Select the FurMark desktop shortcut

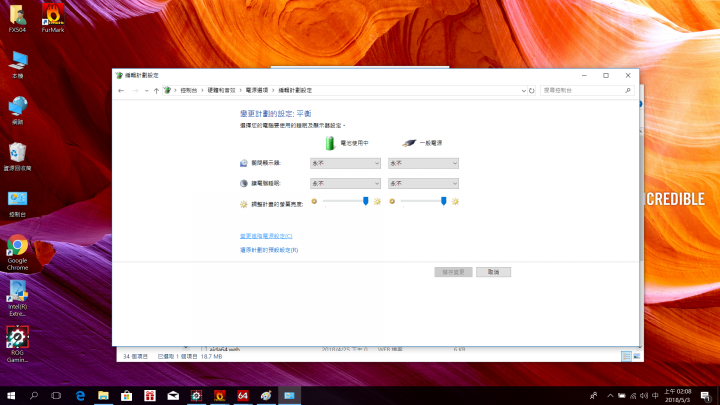[x=53, y=19]
